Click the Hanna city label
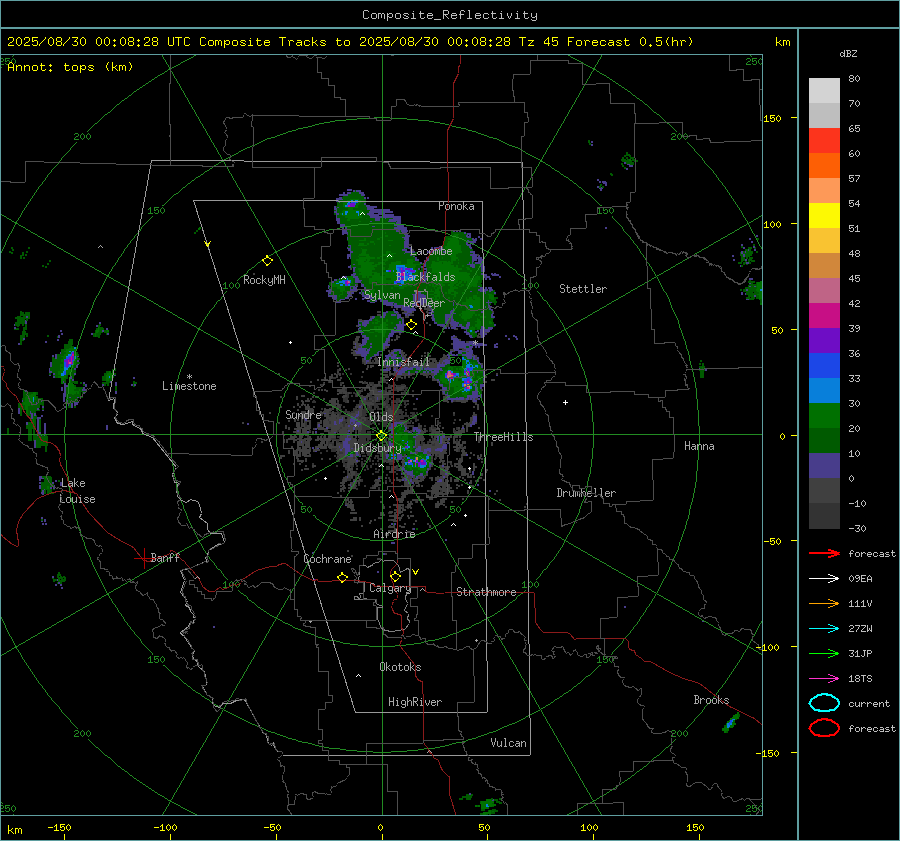The image size is (900, 841). (699, 446)
